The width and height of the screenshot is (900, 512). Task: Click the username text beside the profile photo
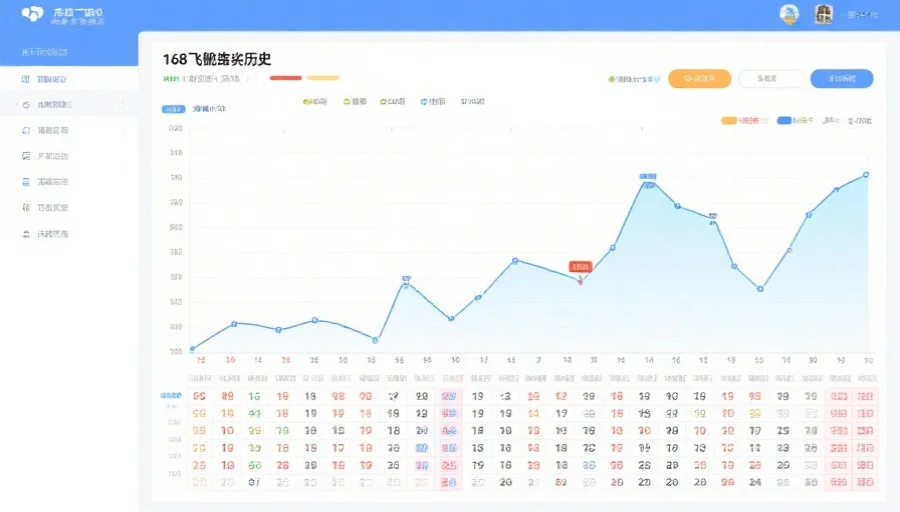pyautogui.click(x=862, y=15)
